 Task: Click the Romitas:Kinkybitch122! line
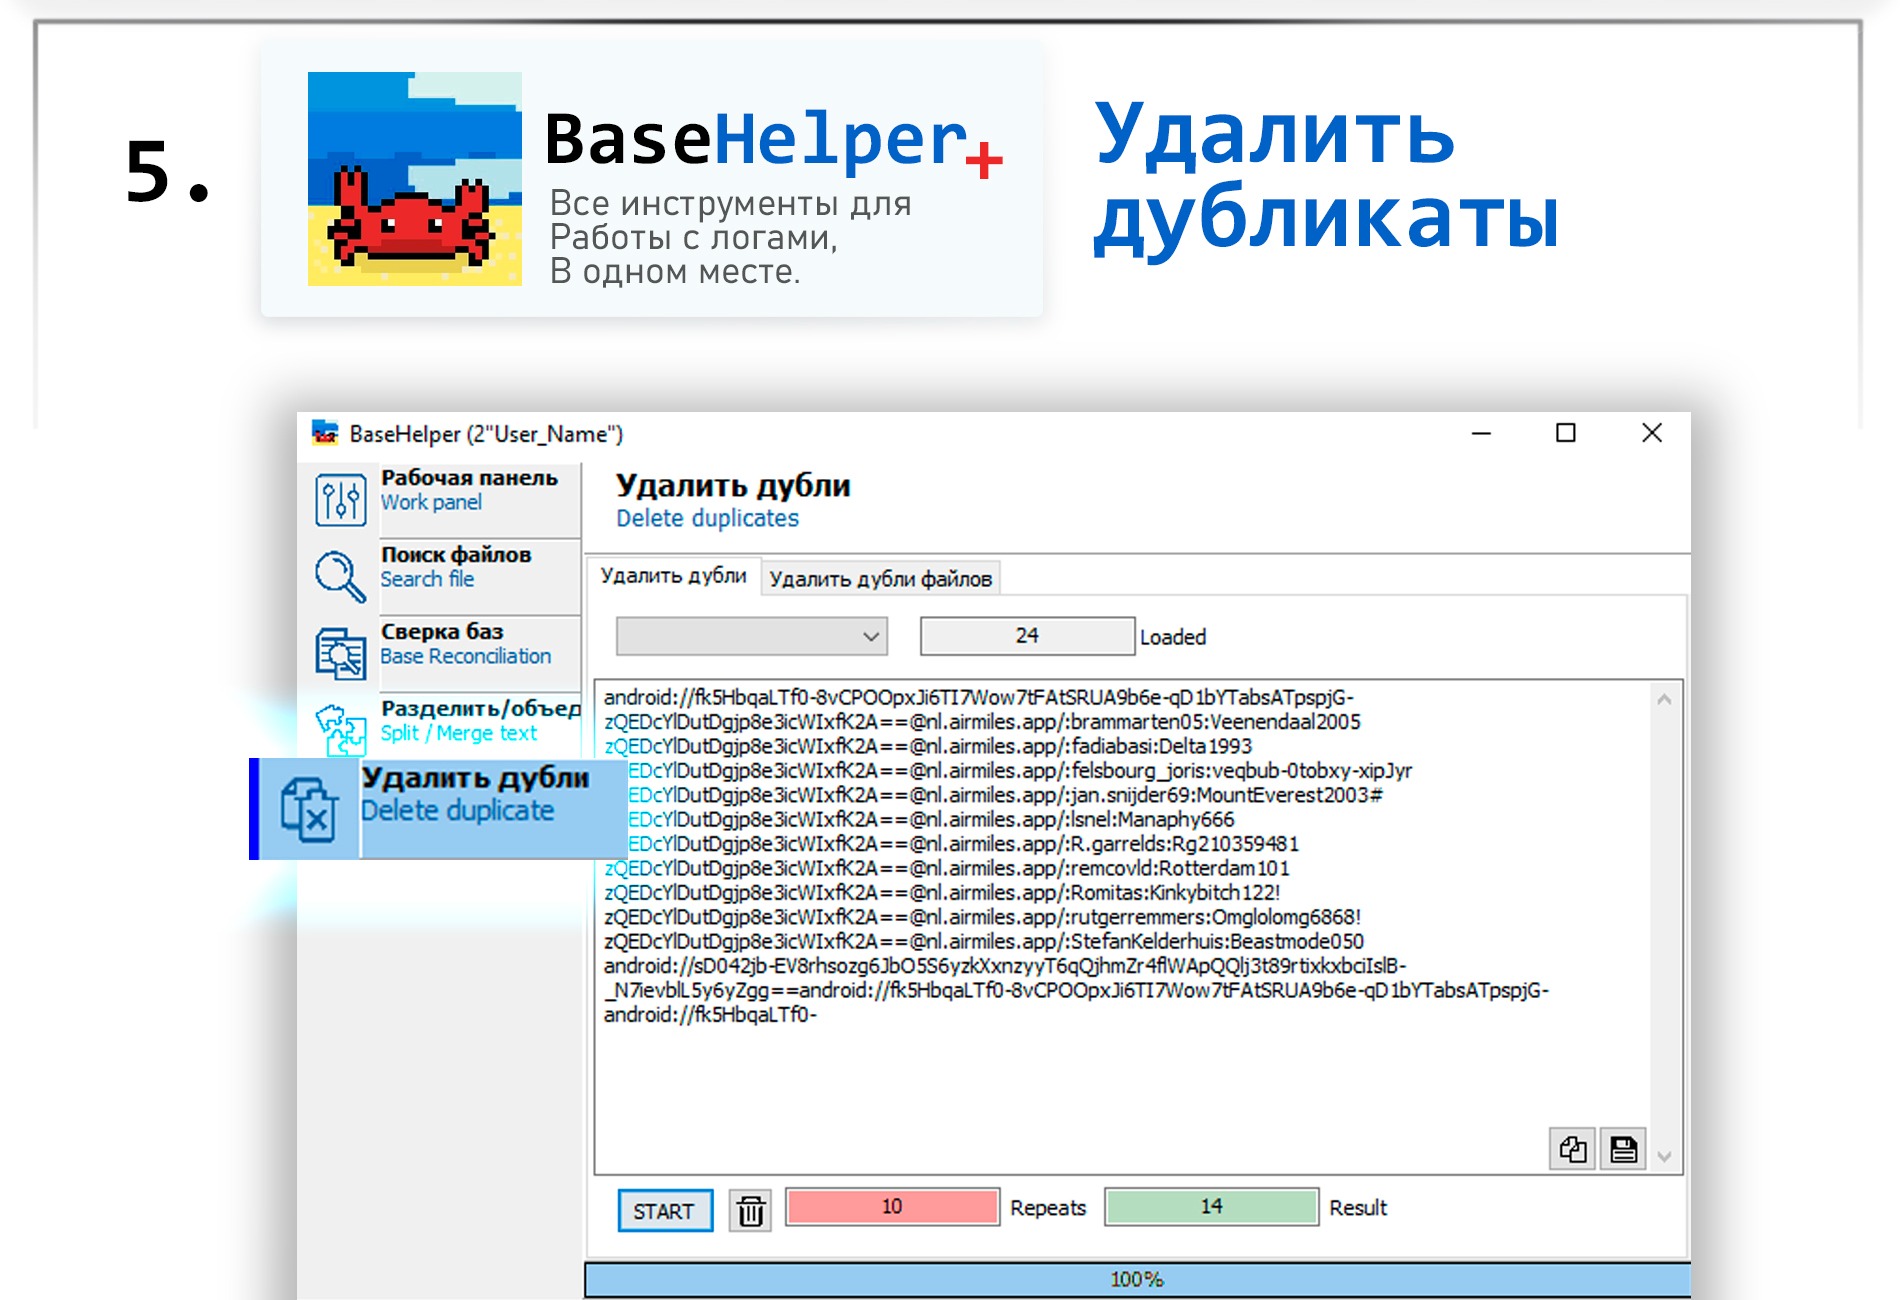click(942, 893)
